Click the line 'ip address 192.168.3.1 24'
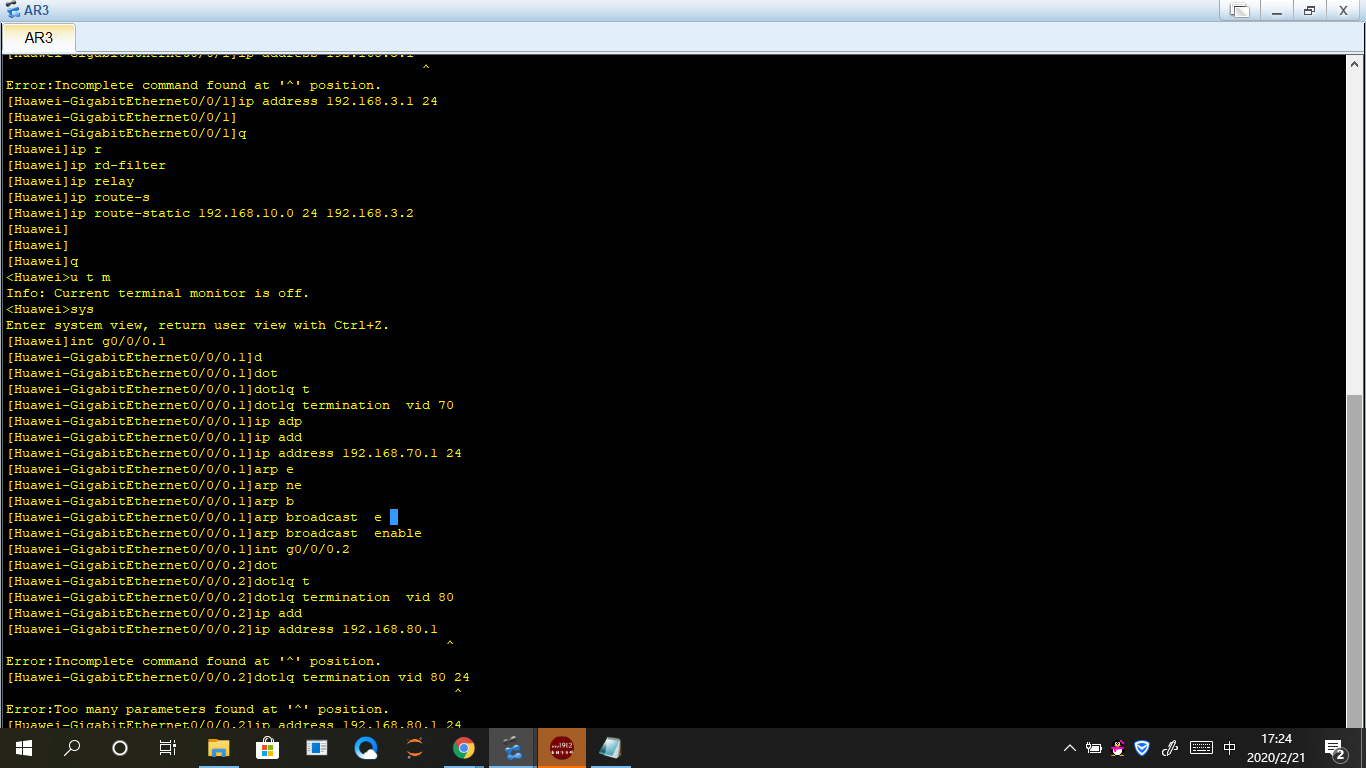 222,101
